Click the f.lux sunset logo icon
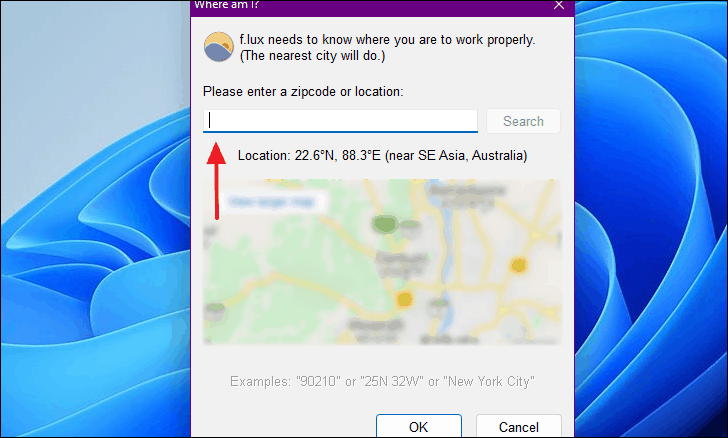Viewport: 728px width, 438px height. pos(219,47)
